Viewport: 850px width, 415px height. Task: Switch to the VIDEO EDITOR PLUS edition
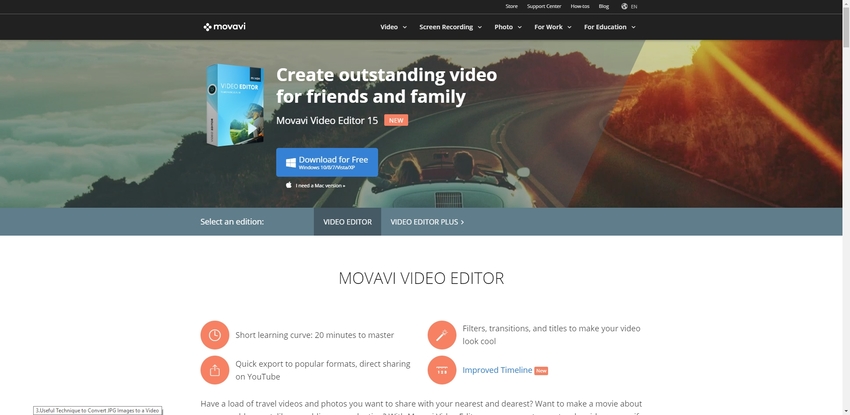[427, 222]
